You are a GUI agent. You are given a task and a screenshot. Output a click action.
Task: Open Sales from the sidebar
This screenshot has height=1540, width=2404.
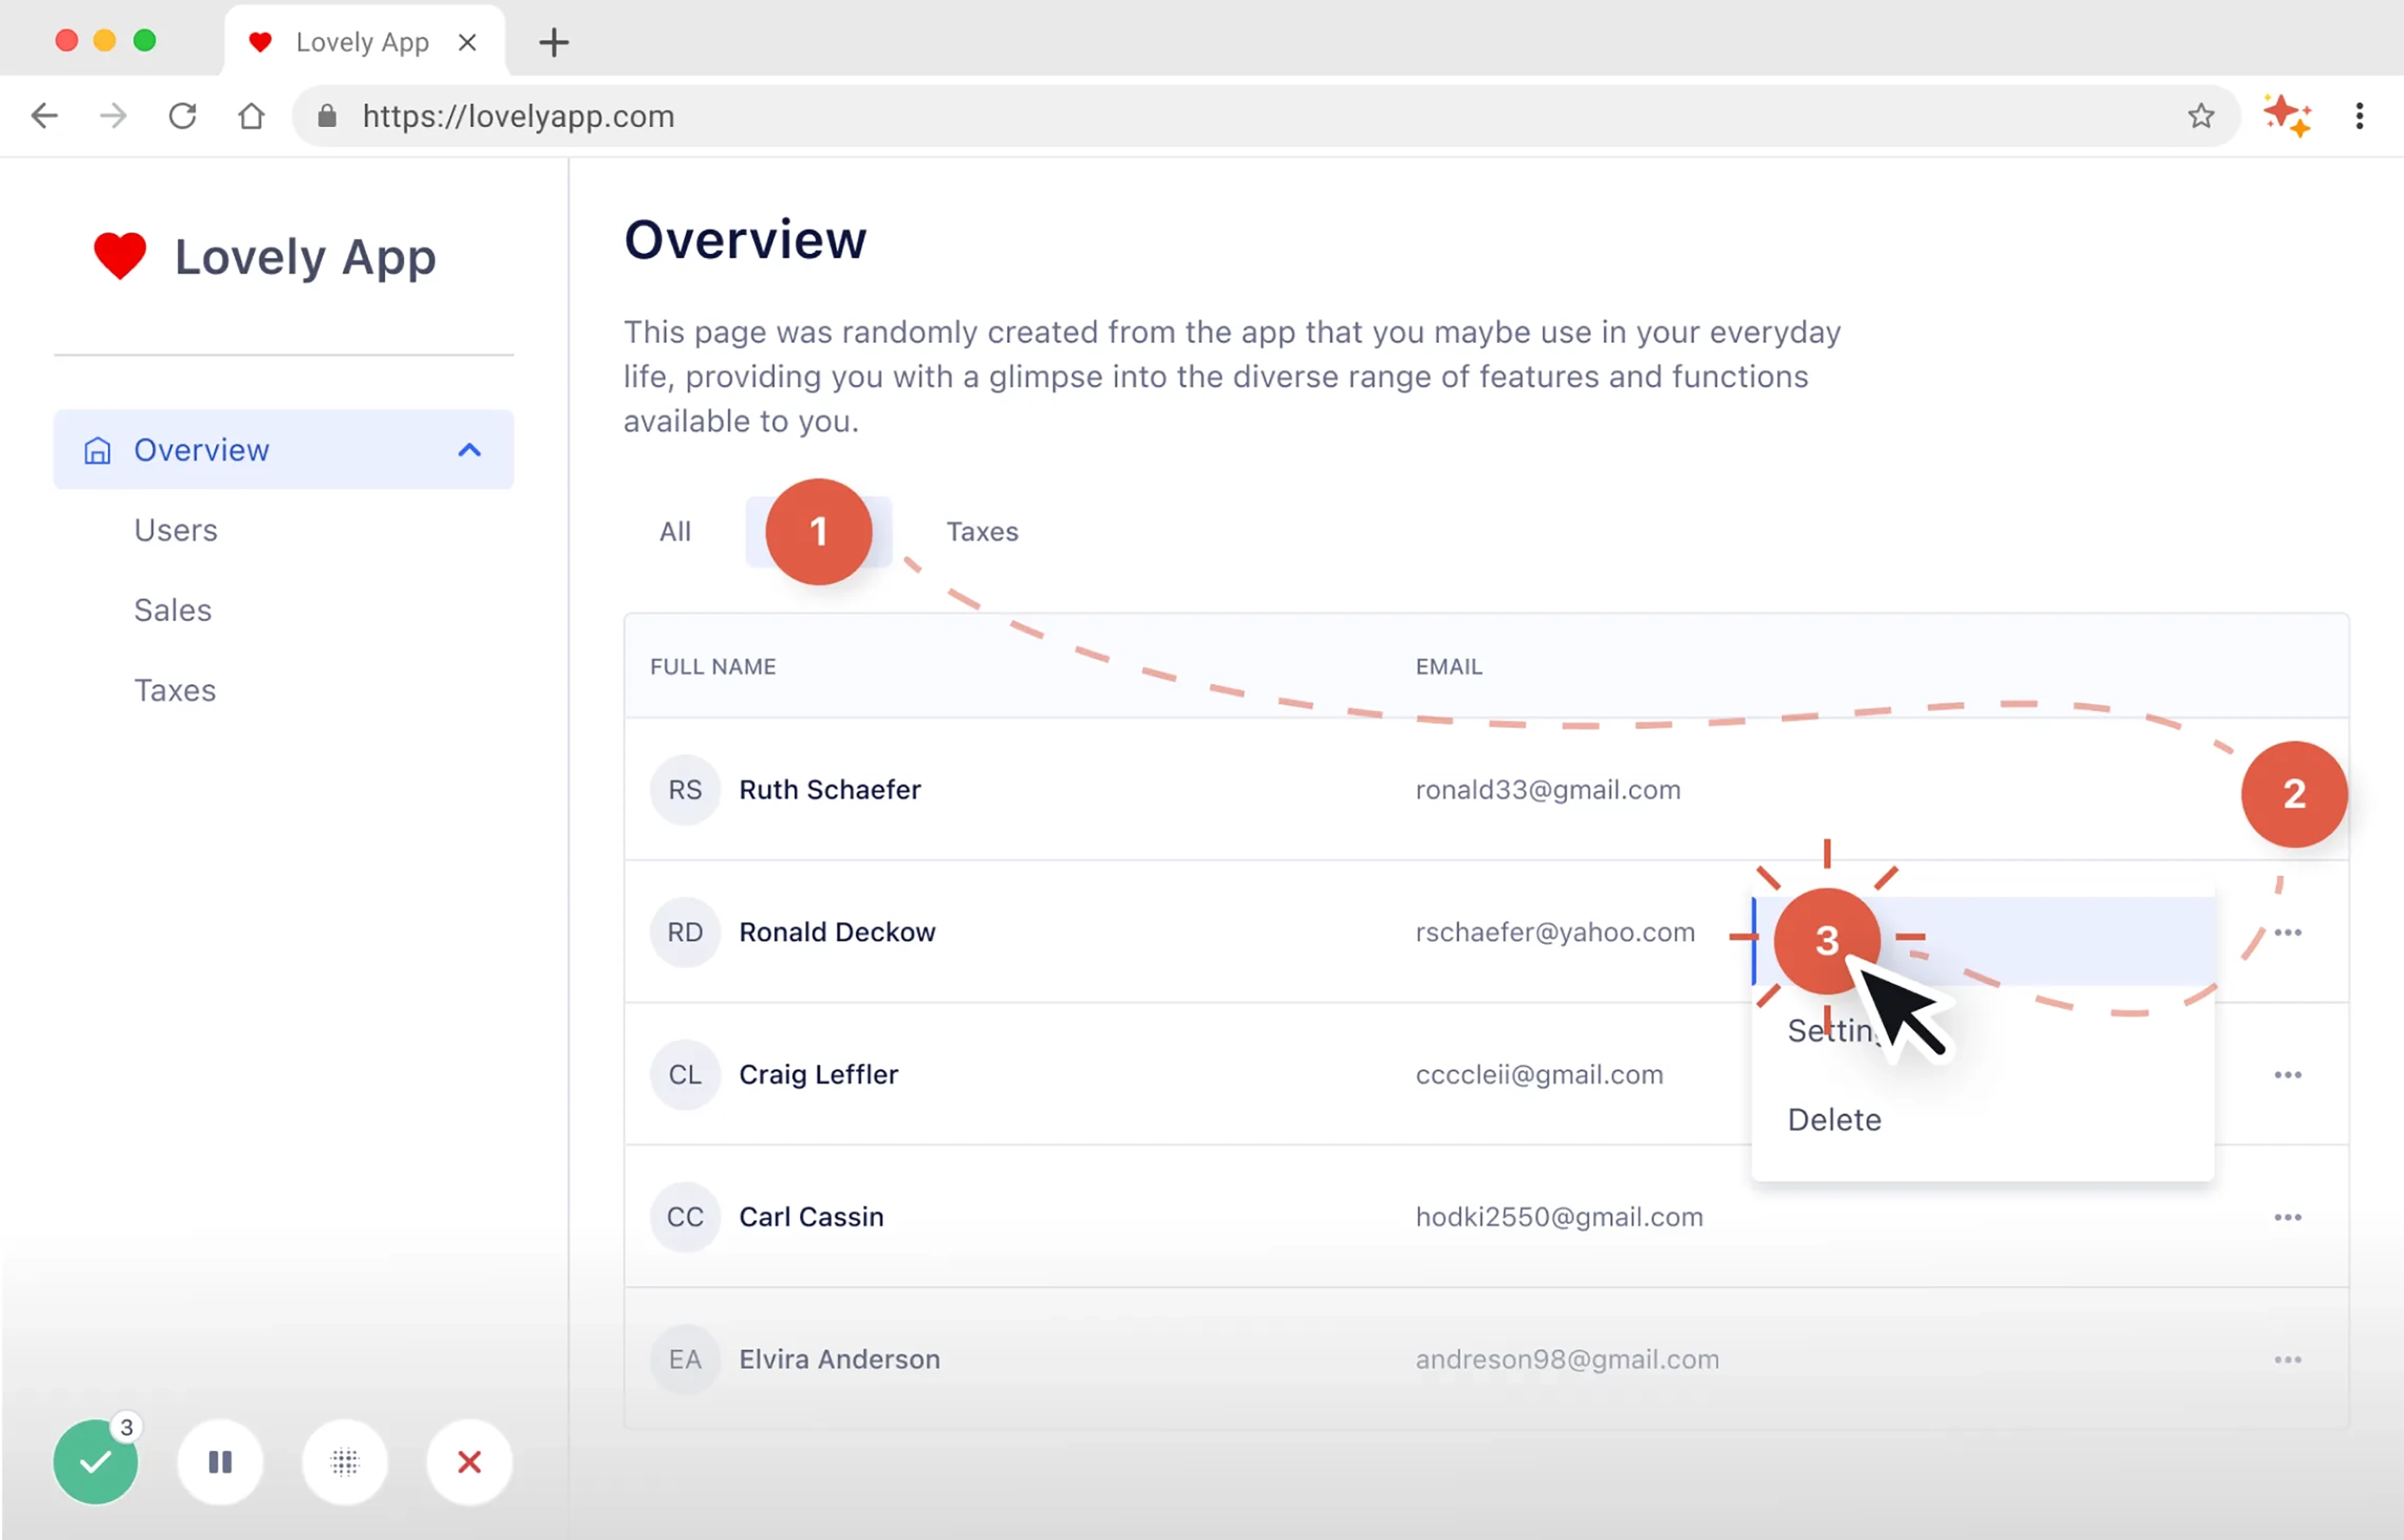click(x=172, y=610)
